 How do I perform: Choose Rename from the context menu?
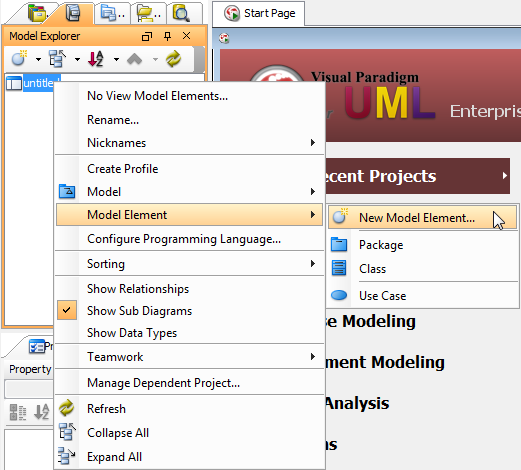(x=190, y=120)
